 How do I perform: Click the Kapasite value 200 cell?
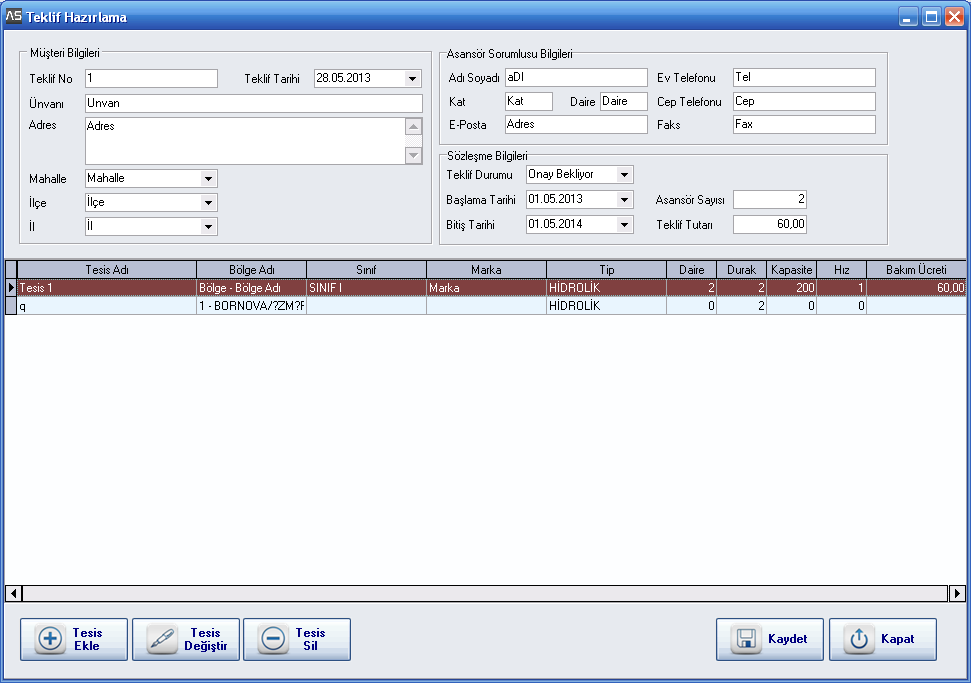click(791, 288)
